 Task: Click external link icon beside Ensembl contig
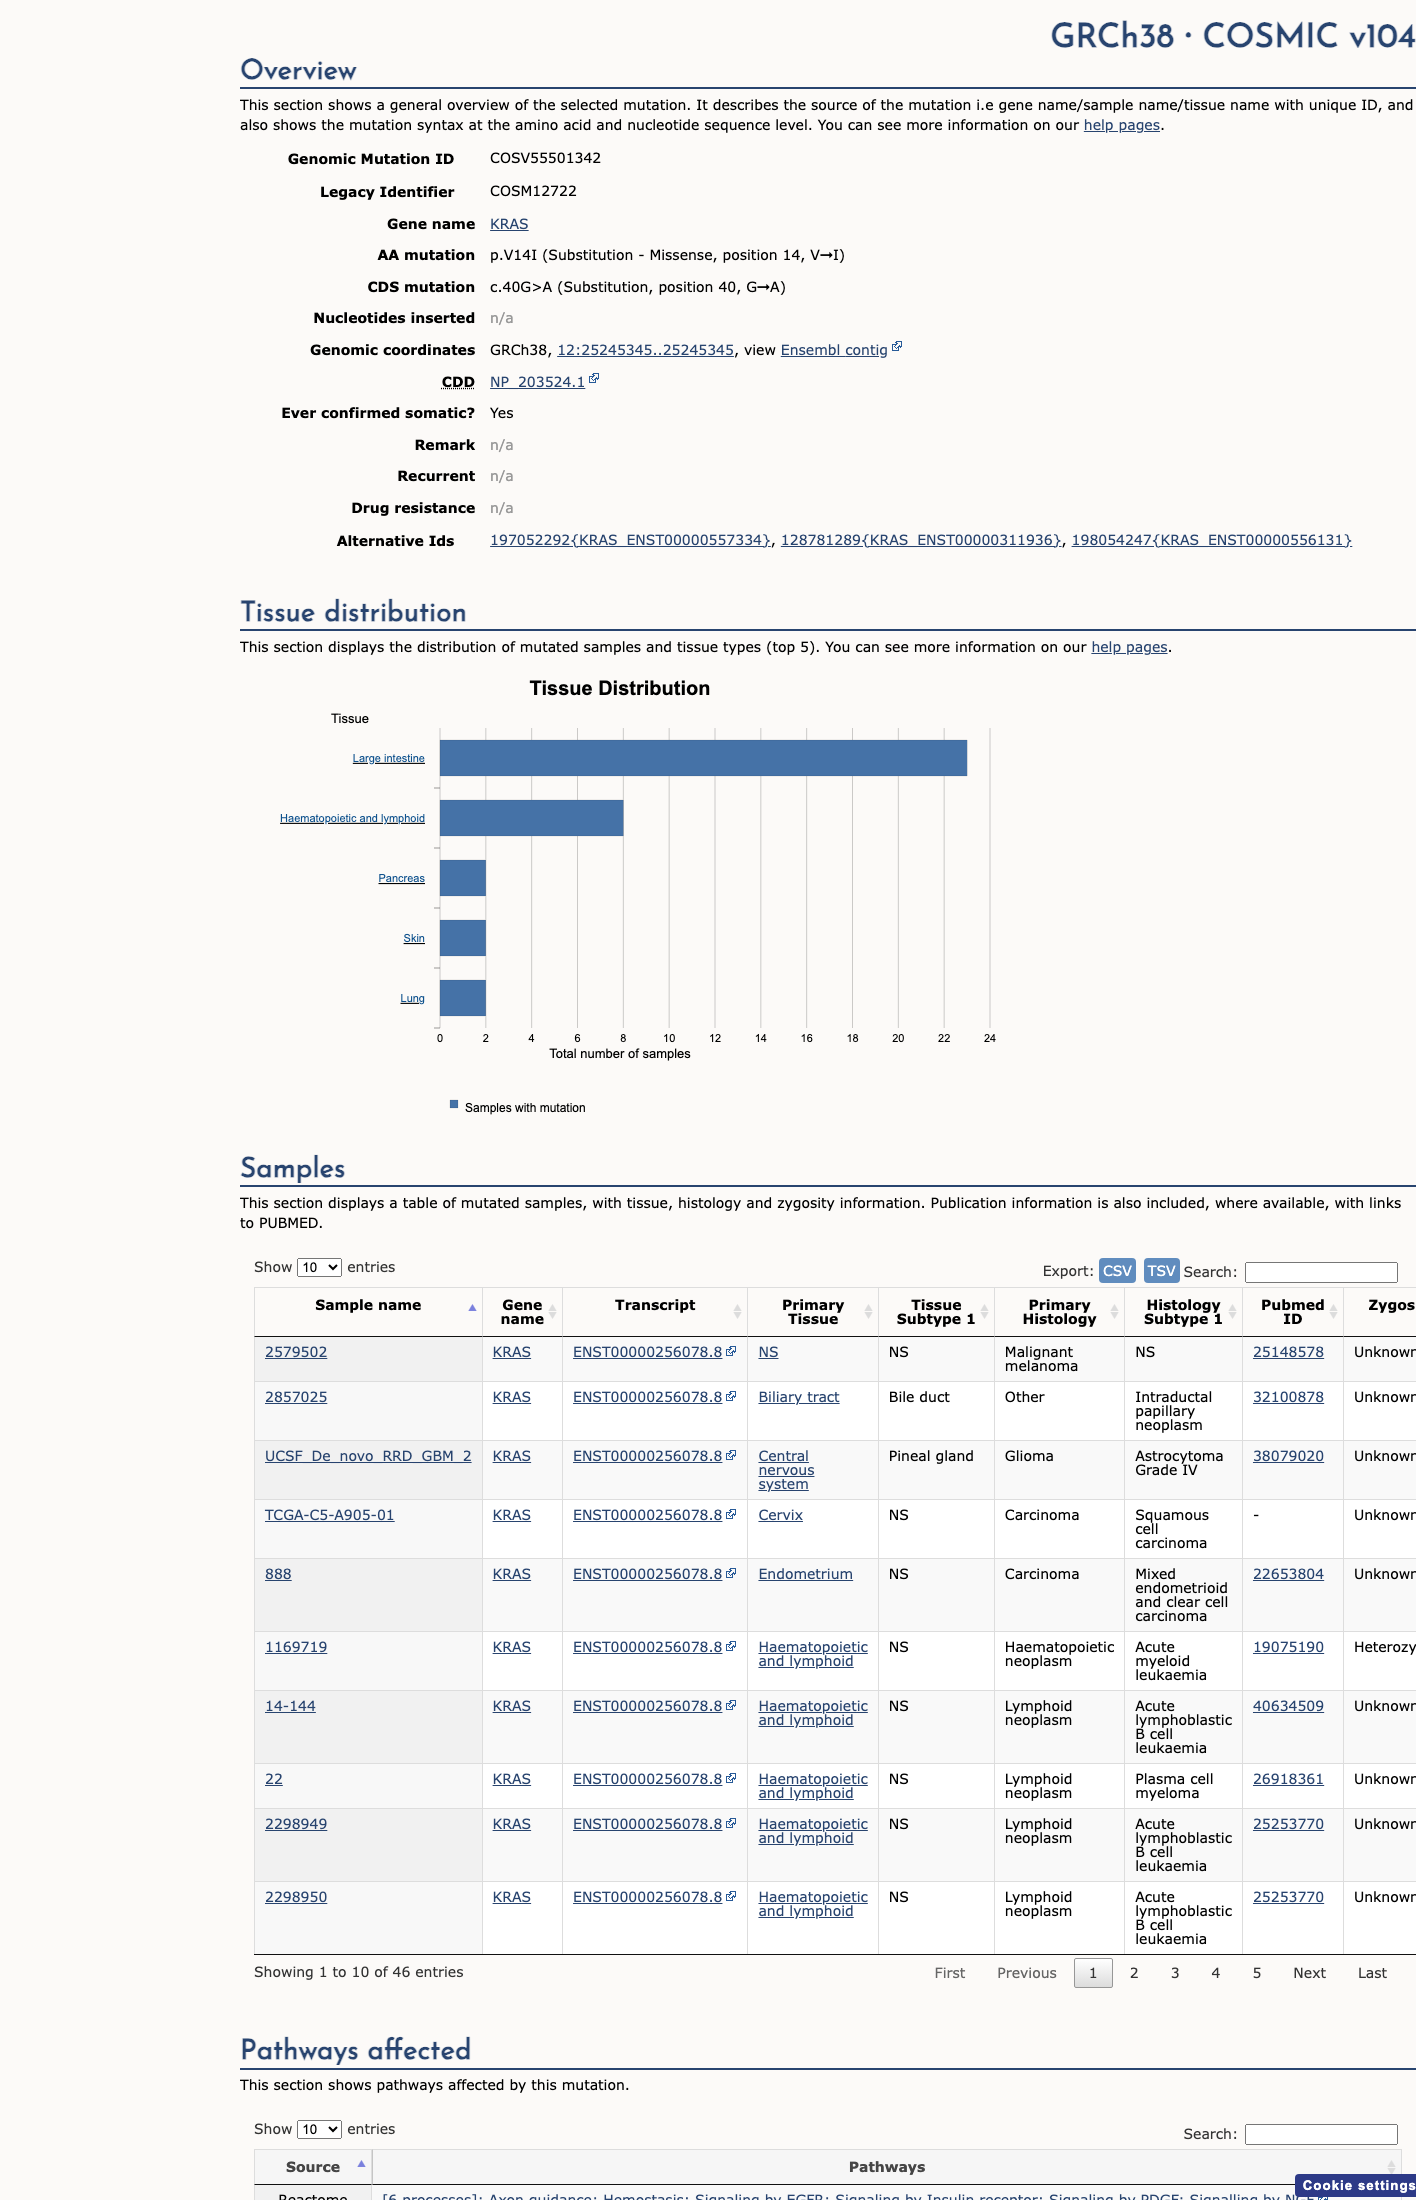[897, 347]
